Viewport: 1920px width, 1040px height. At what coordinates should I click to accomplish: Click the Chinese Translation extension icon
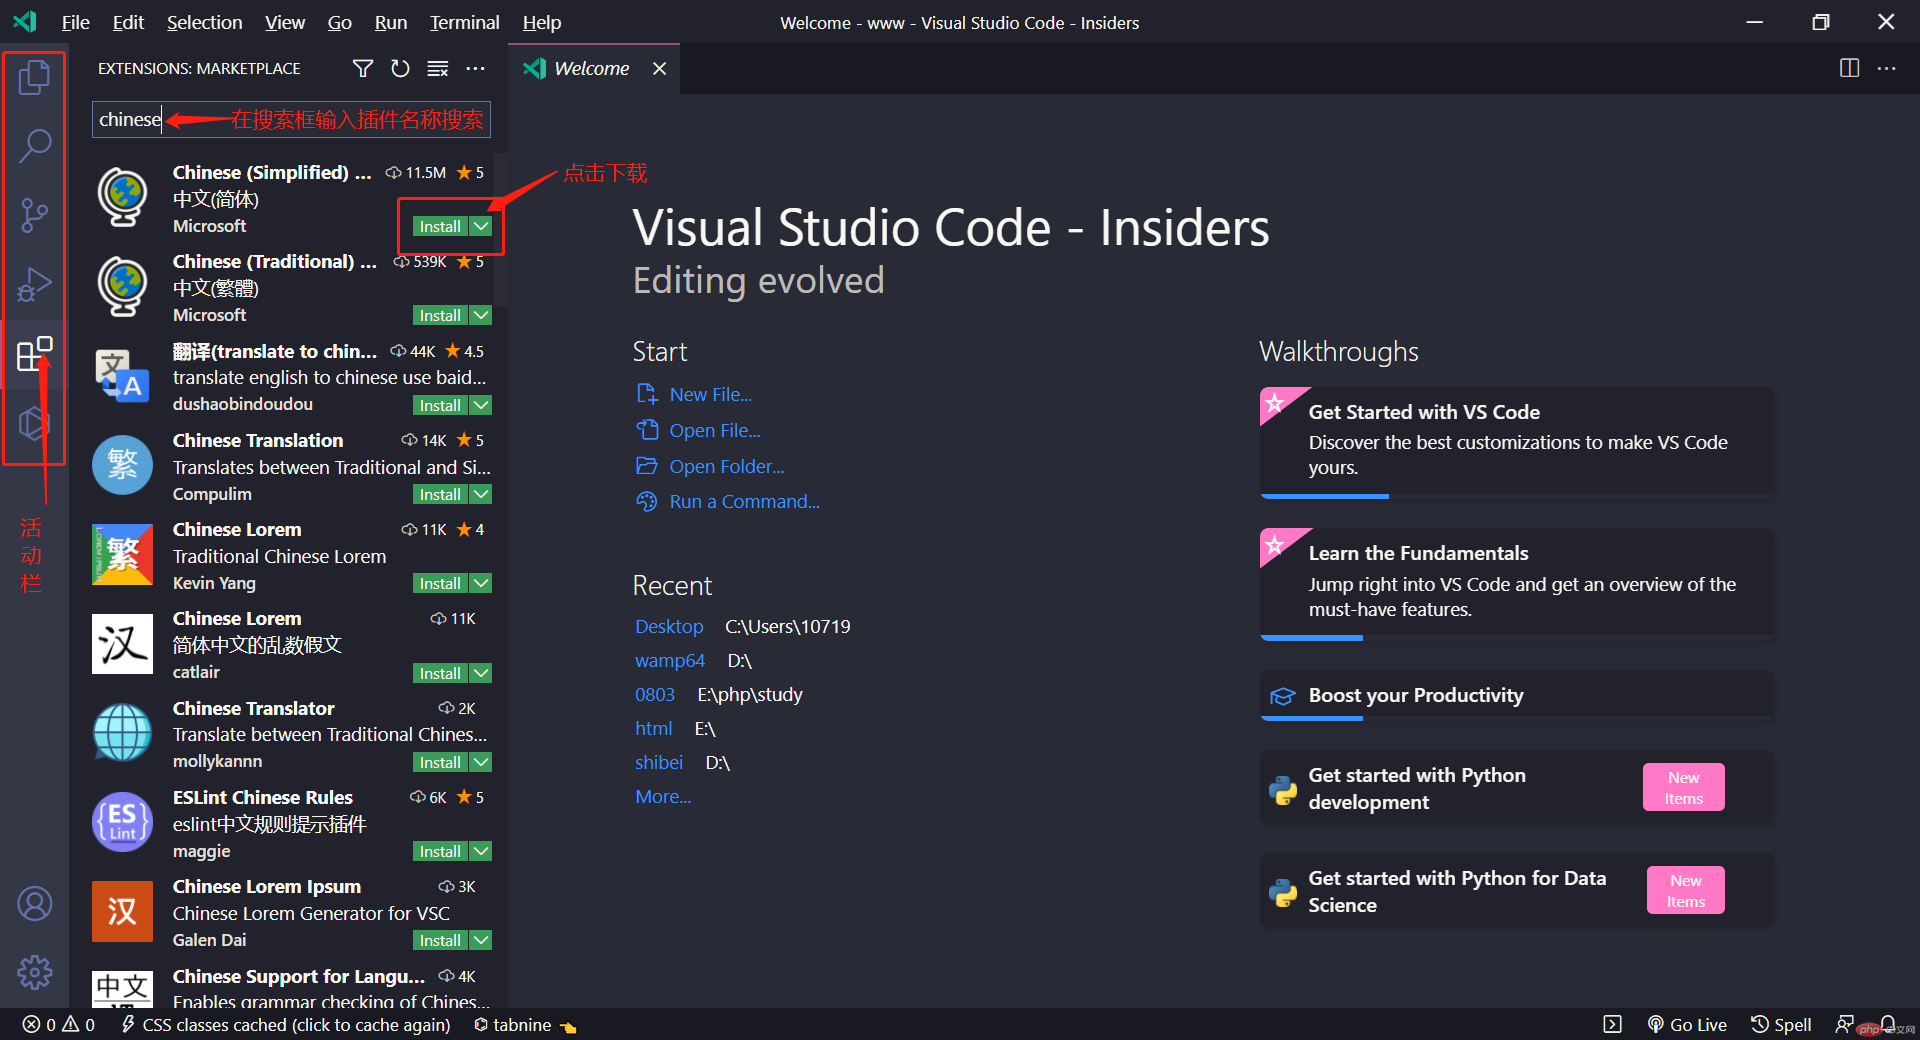123,465
